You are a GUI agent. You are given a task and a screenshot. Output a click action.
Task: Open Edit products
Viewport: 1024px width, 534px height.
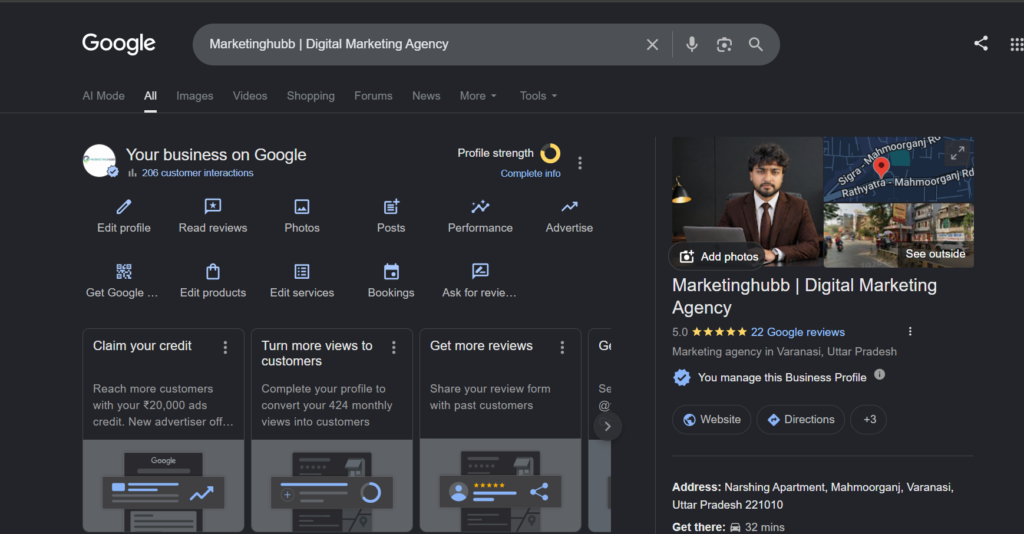click(213, 281)
